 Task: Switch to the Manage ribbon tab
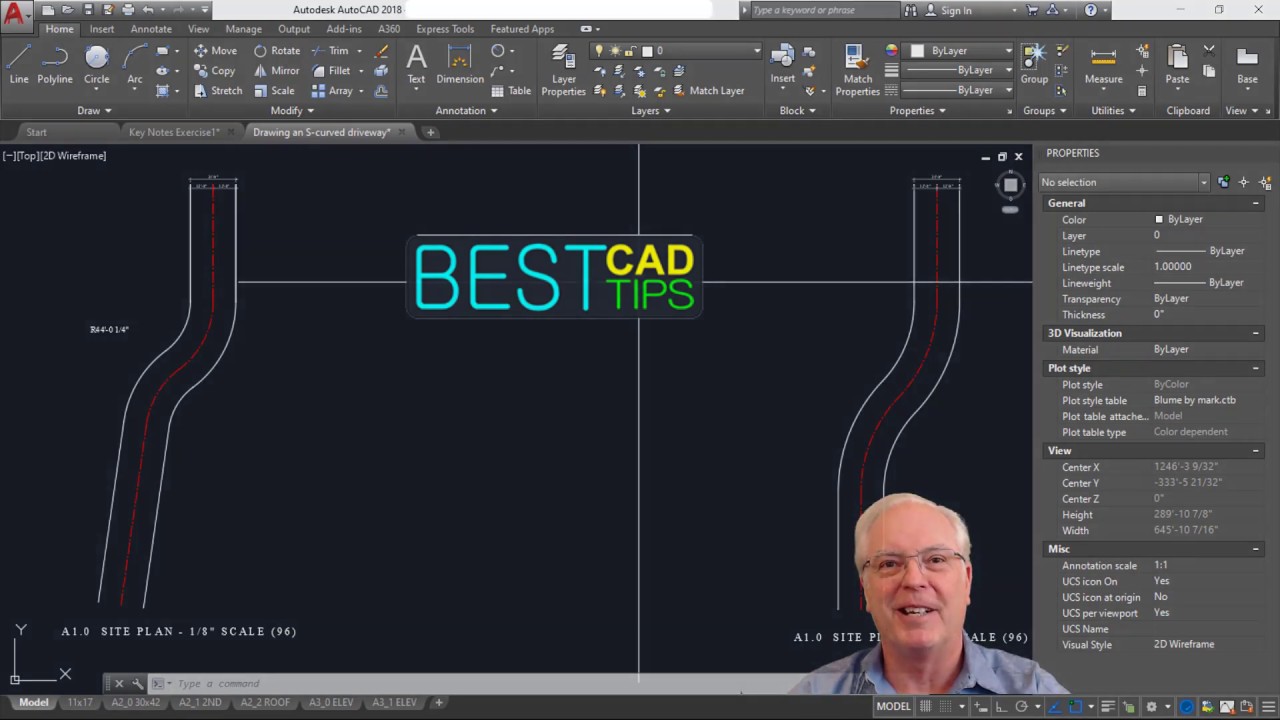point(243,29)
